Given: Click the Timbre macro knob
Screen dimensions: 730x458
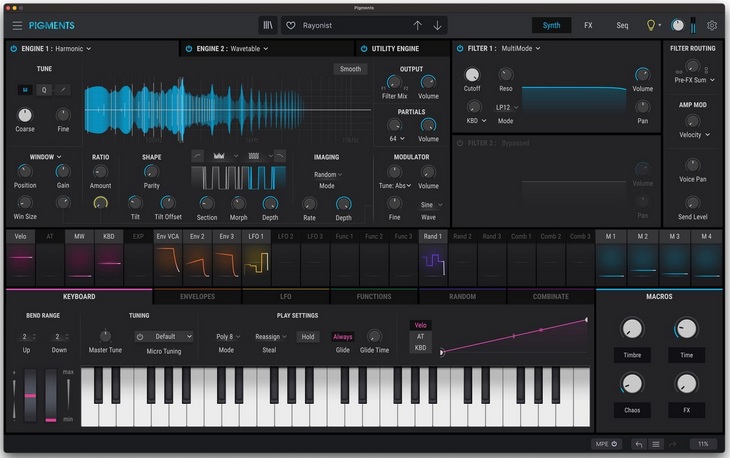Looking at the screenshot, I should (x=632, y=329).
